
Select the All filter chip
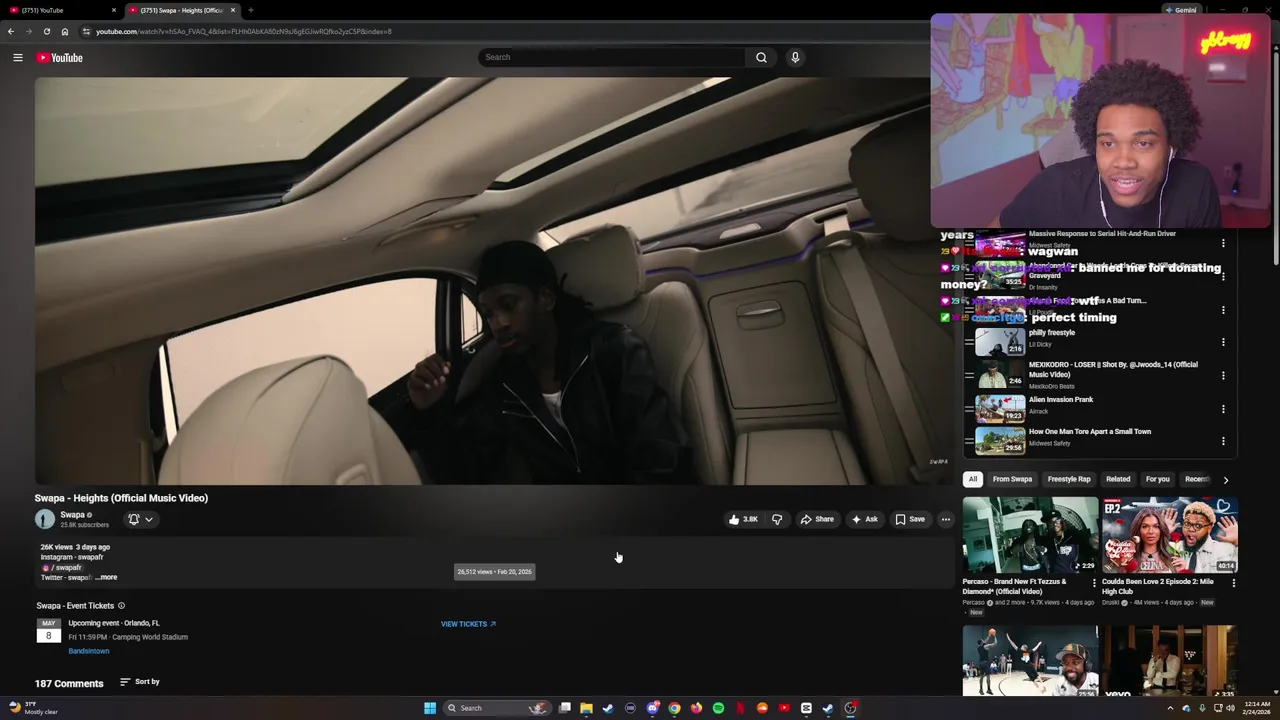[x=972, y=479]
